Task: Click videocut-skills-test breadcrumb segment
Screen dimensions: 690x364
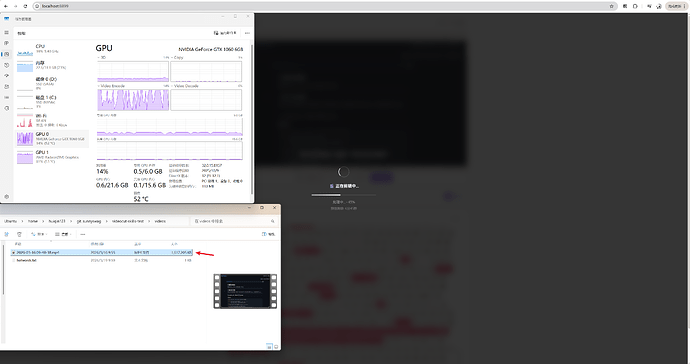Action: 128,221
